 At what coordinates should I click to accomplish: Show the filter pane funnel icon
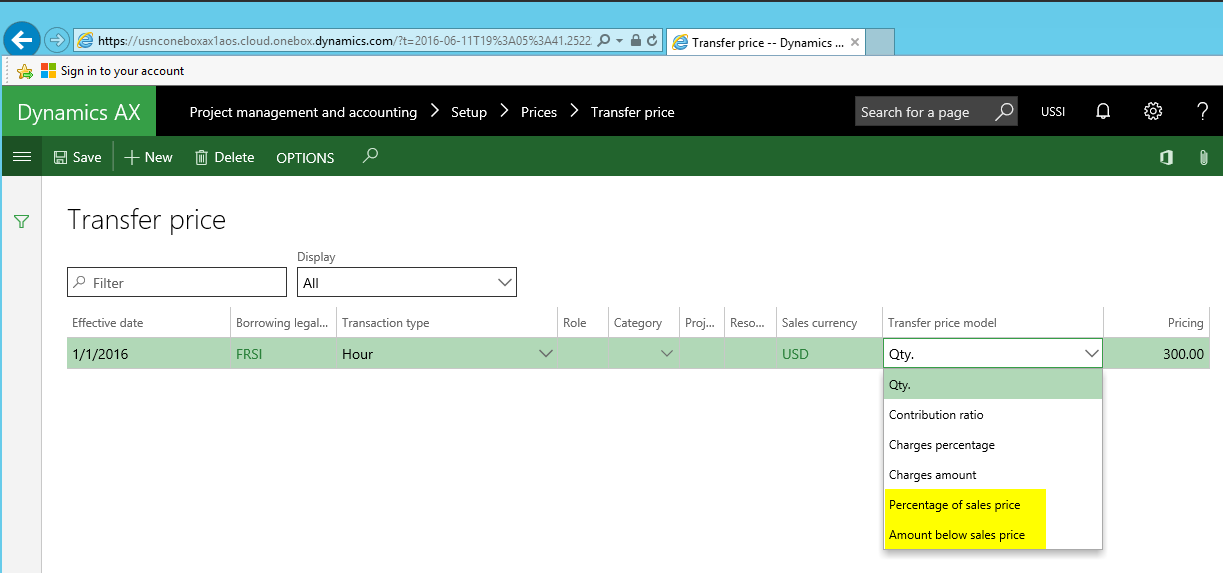(21, 222)
